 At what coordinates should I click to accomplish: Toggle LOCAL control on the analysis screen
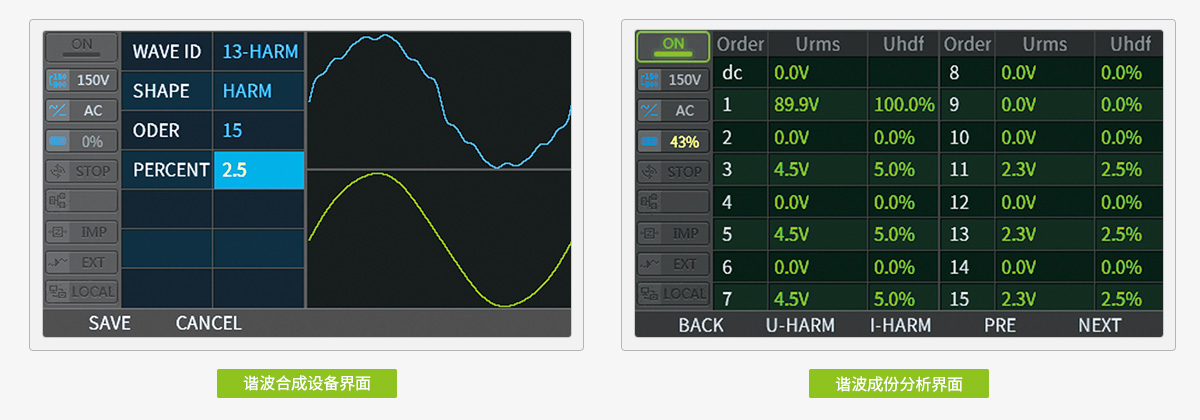pos(673,293)
